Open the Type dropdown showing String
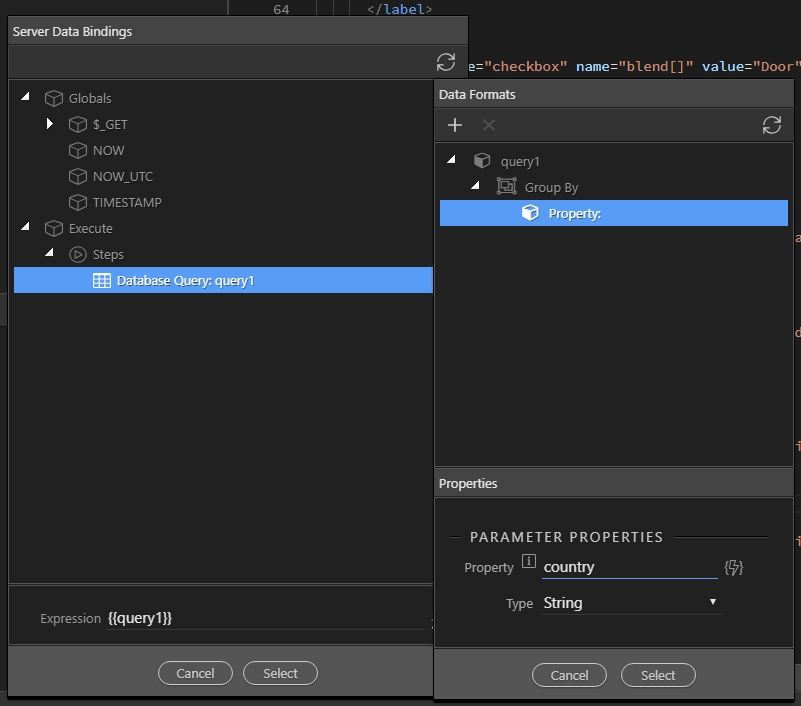Viewport: 801px width, 706px height. pos(630,603)
